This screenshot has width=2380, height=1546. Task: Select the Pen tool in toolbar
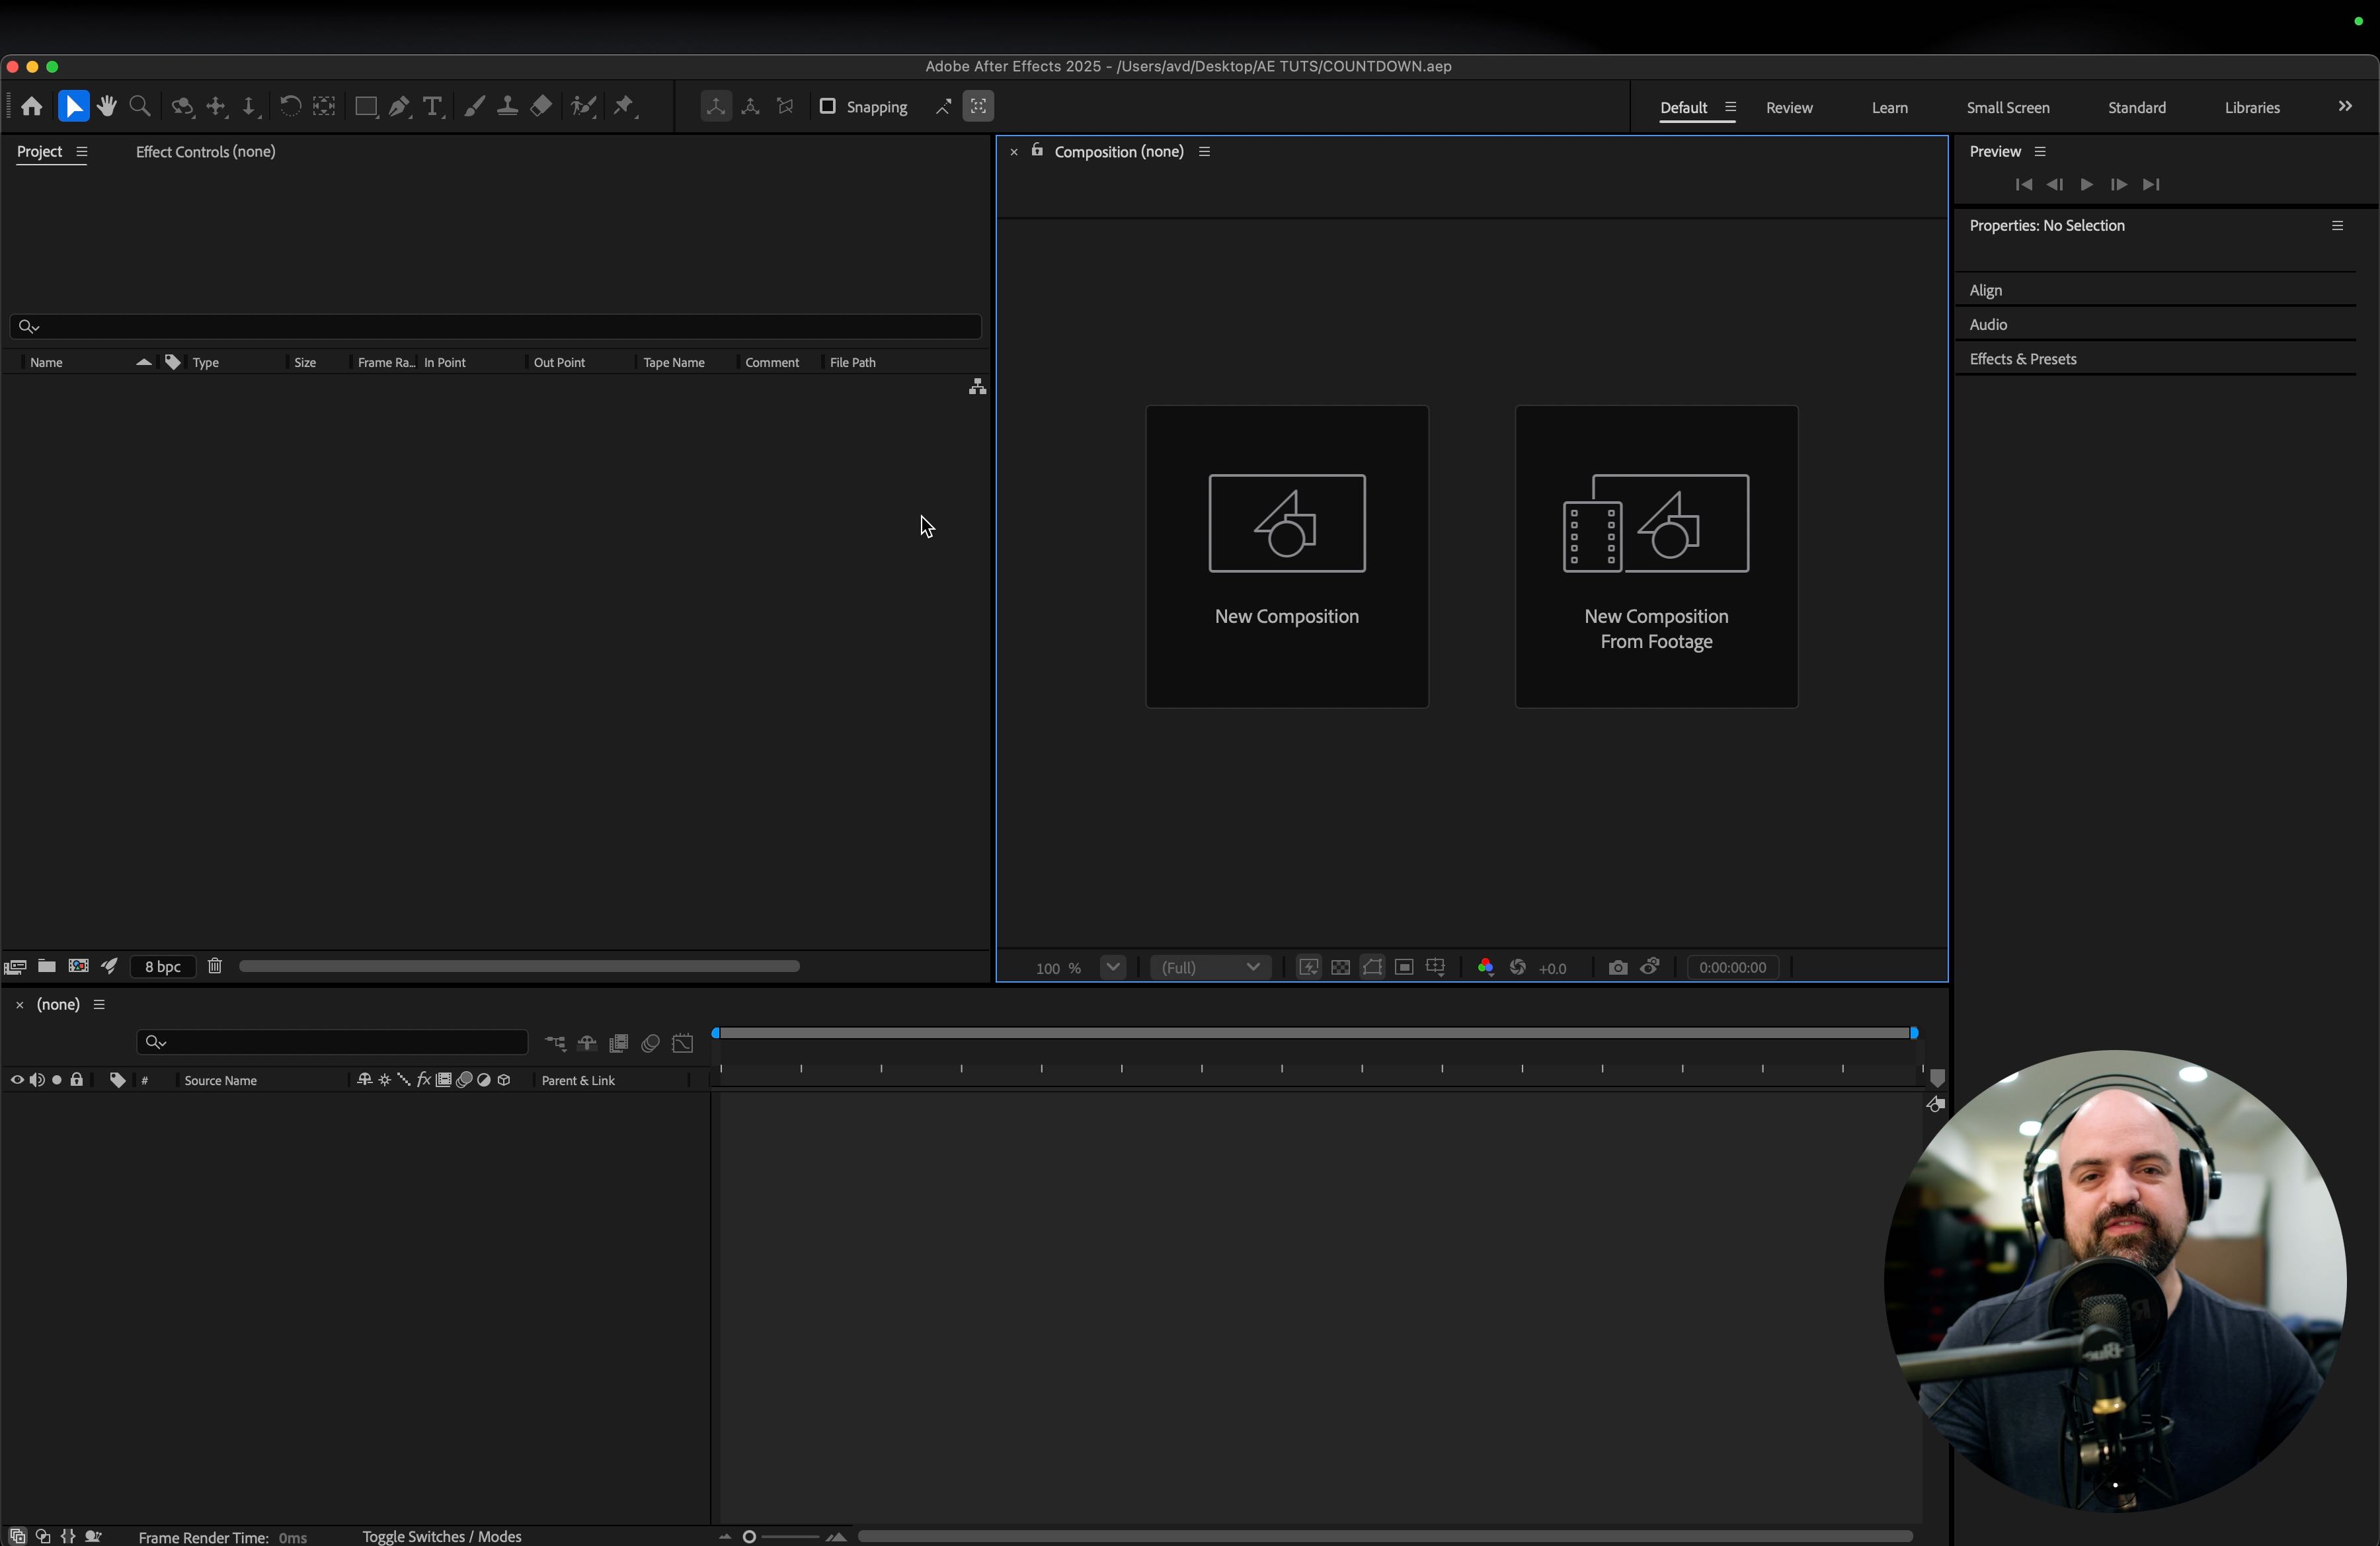tap(399, 107)
